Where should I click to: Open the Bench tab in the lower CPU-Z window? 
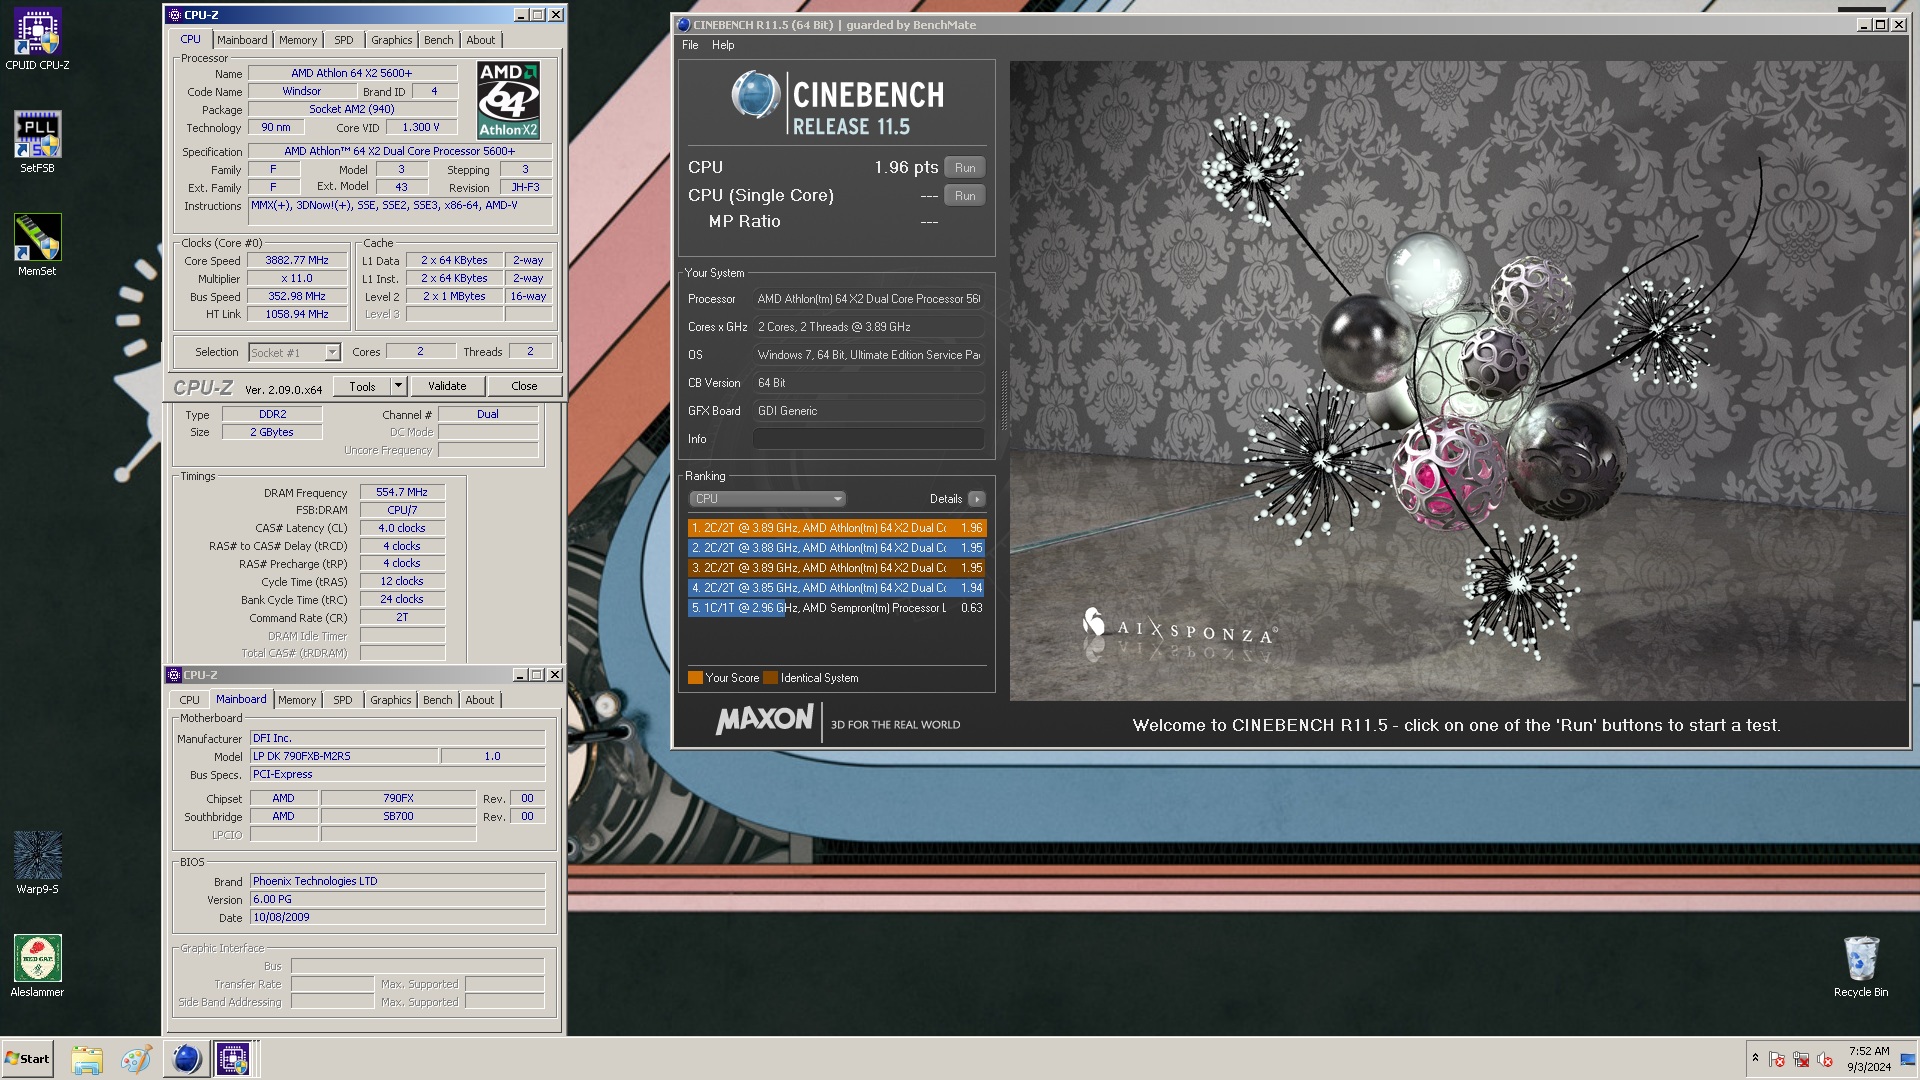point(437,700)
